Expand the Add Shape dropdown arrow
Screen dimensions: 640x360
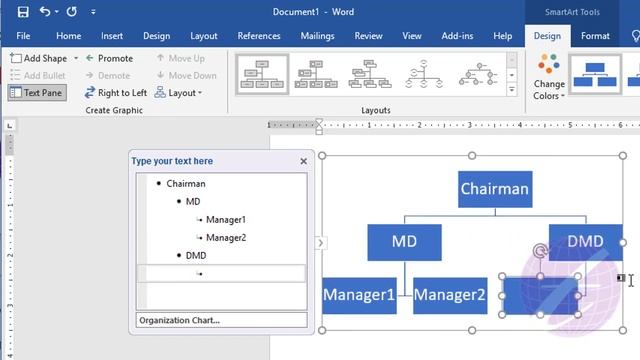76,58
